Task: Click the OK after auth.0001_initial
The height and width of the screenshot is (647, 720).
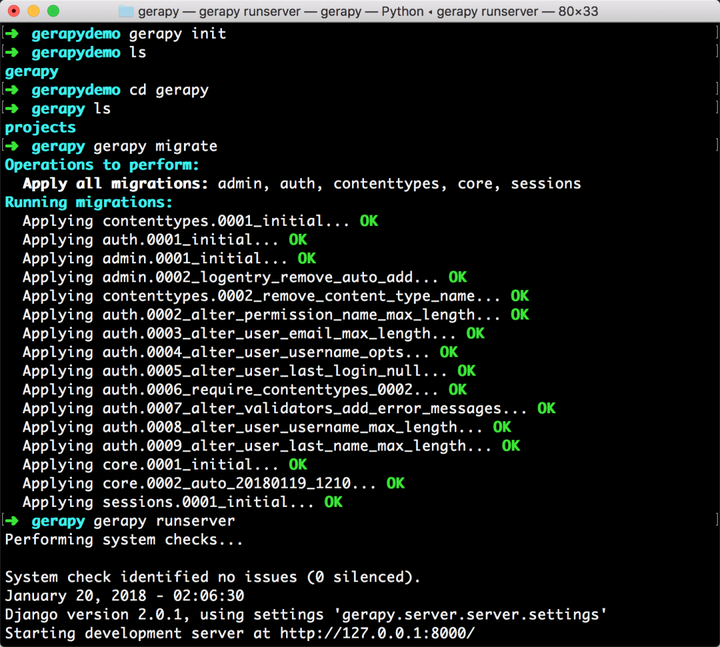Action: 298,240
